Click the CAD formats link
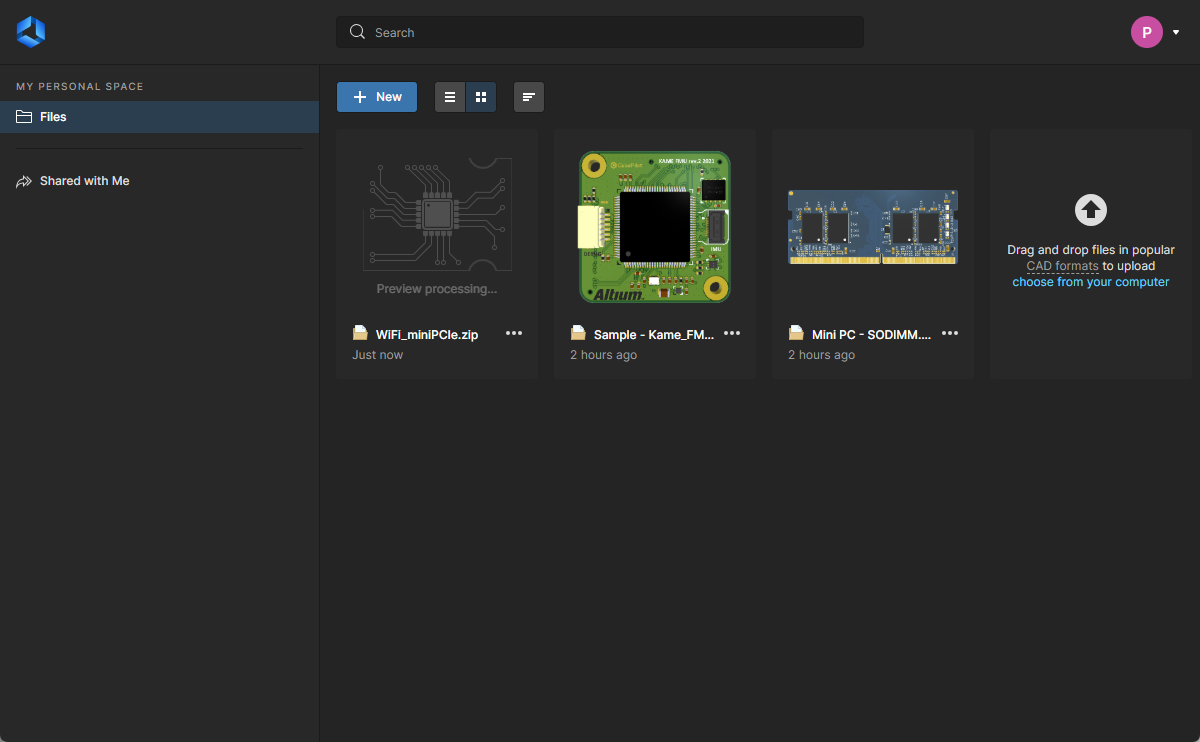Viewport: 1200px width, 742px height. [1062, 266]
